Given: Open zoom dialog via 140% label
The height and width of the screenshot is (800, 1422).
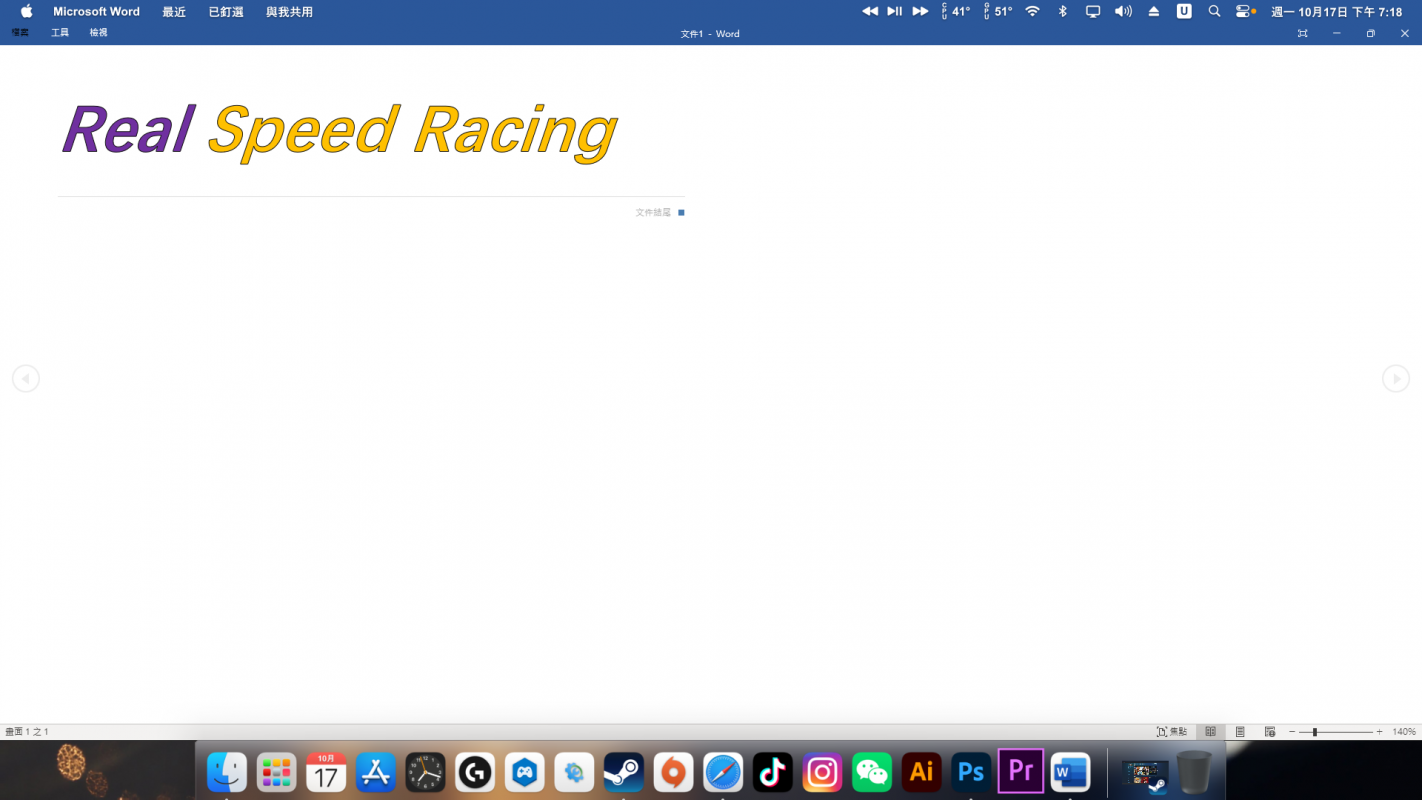Looking at the screenshot, I should [x=1404, y=732].
